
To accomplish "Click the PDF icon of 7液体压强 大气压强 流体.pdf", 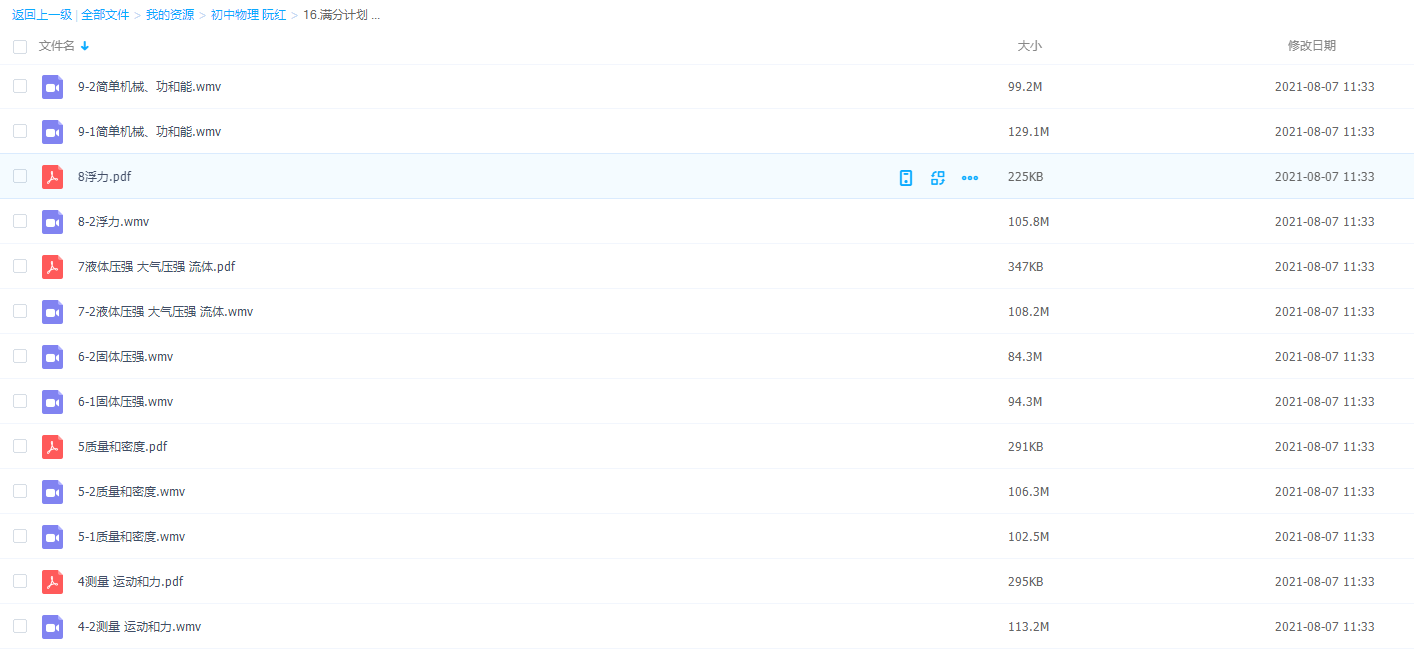I will tap(52, 267).
